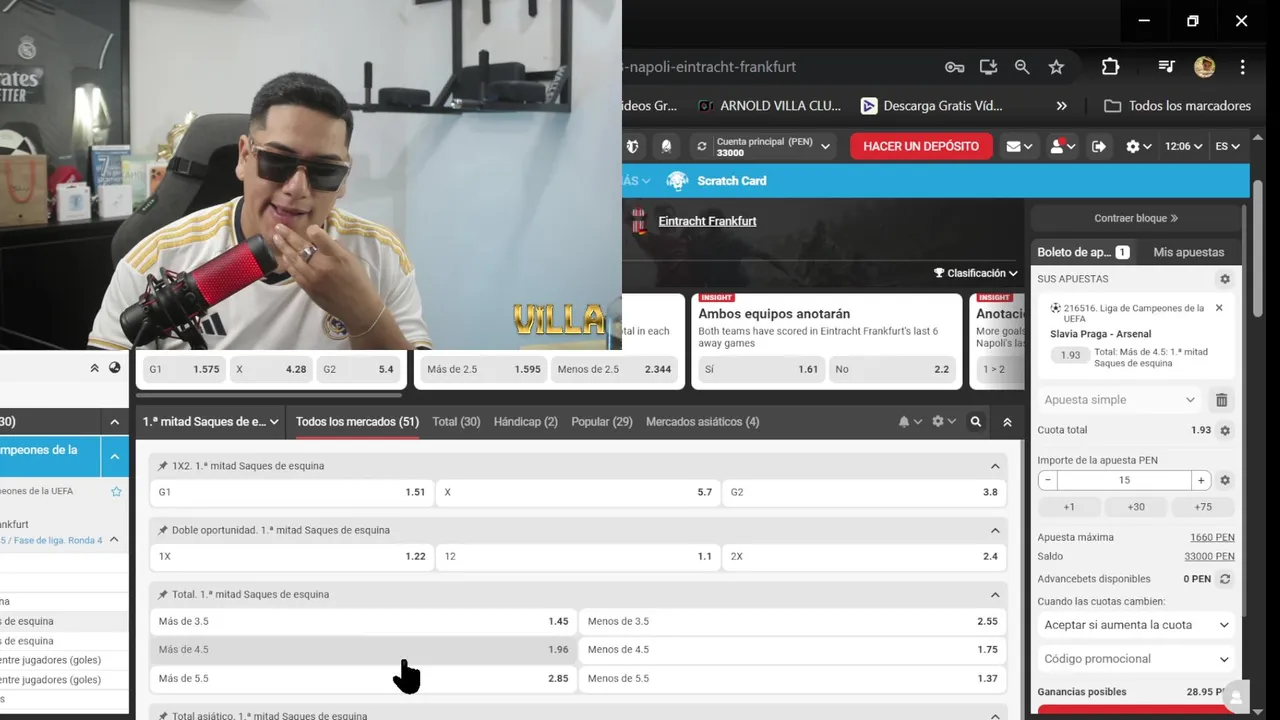1280x720 pixels.
Task: Decrease the stake with the minus button
Action: coord(1048,480)
